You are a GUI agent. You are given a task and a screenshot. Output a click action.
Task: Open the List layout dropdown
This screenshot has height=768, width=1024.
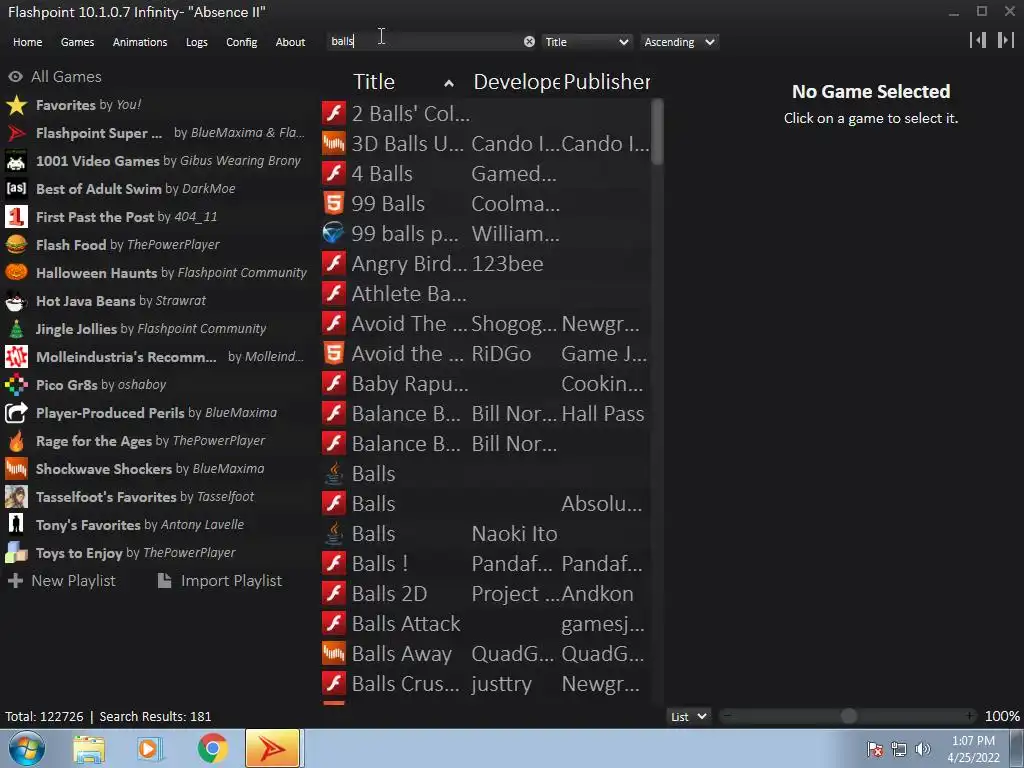click(x=688, y=716)
